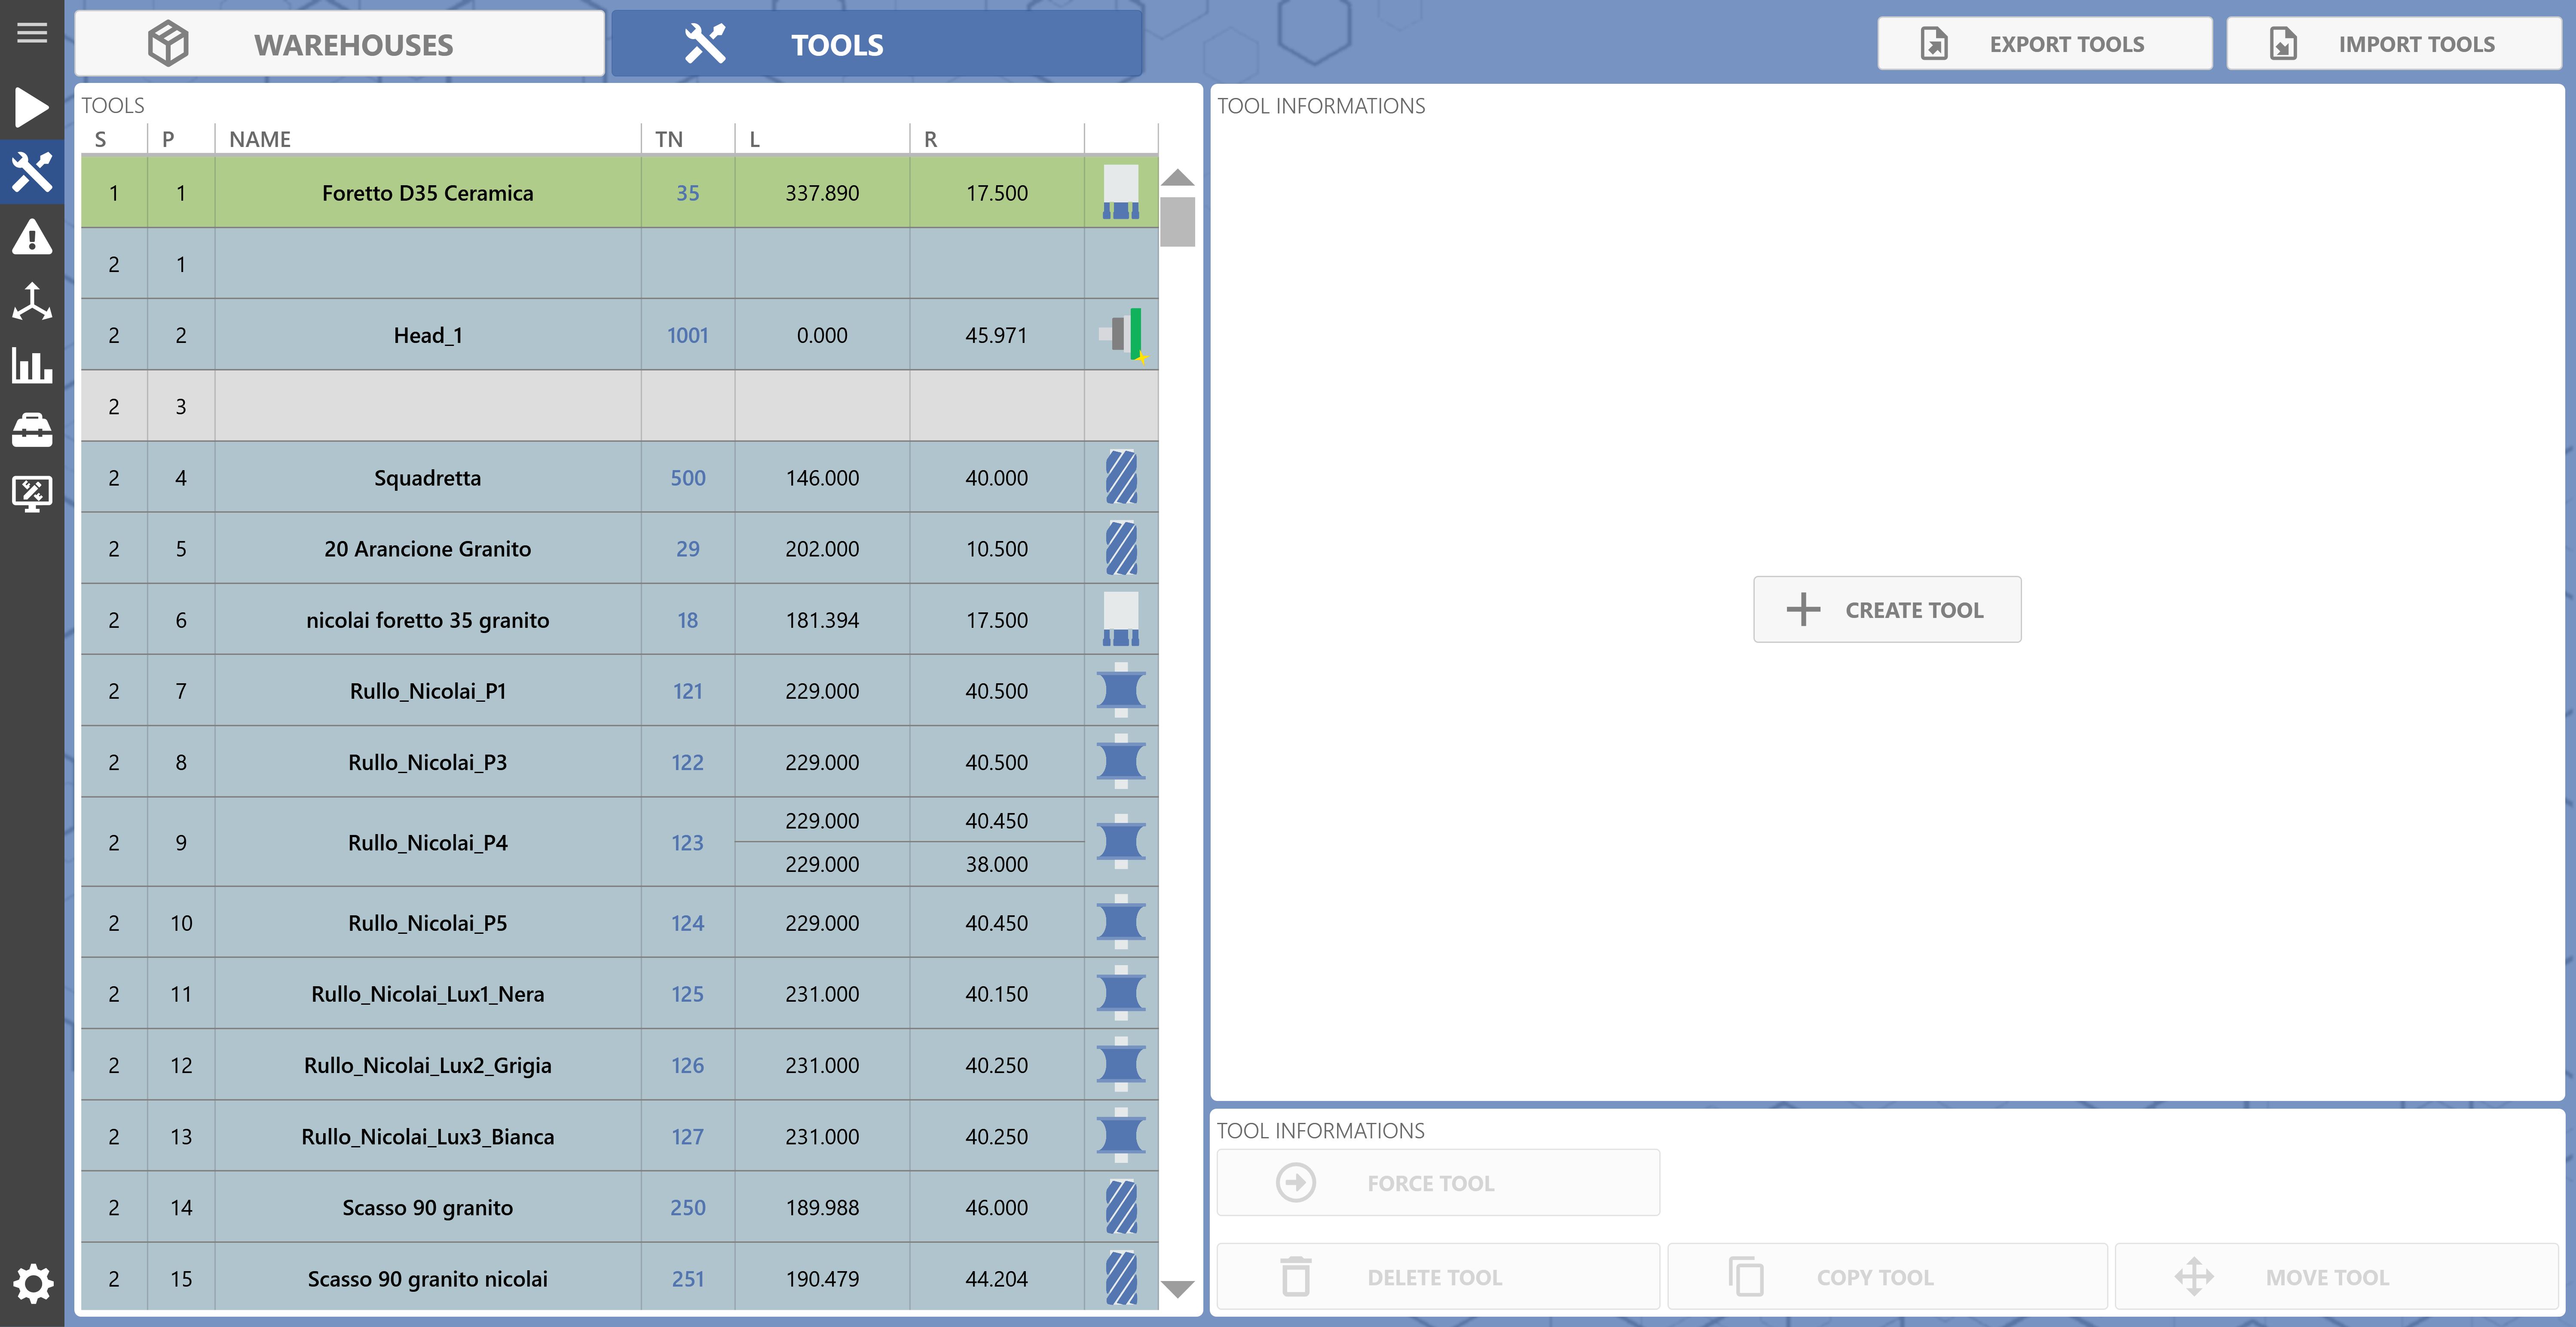Select the Head_1 tool name
This screenshot has width=2576, height=1327.
tap(427, 335)
